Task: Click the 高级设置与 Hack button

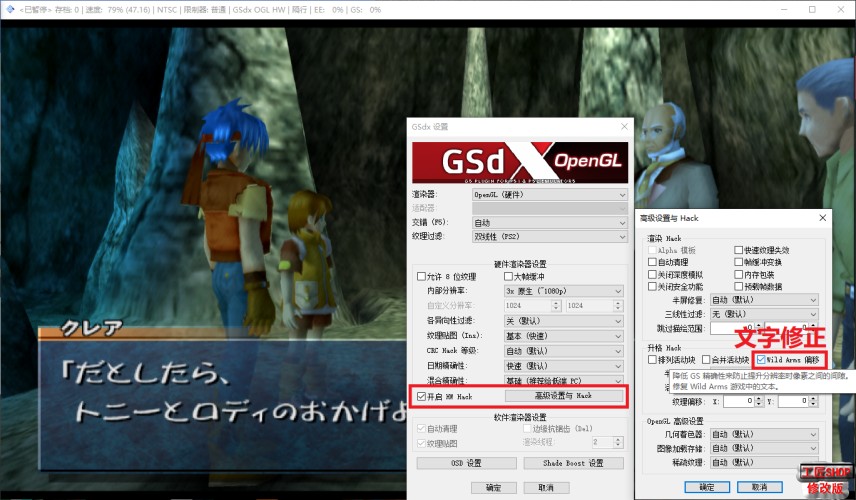Action: point(563,396)
